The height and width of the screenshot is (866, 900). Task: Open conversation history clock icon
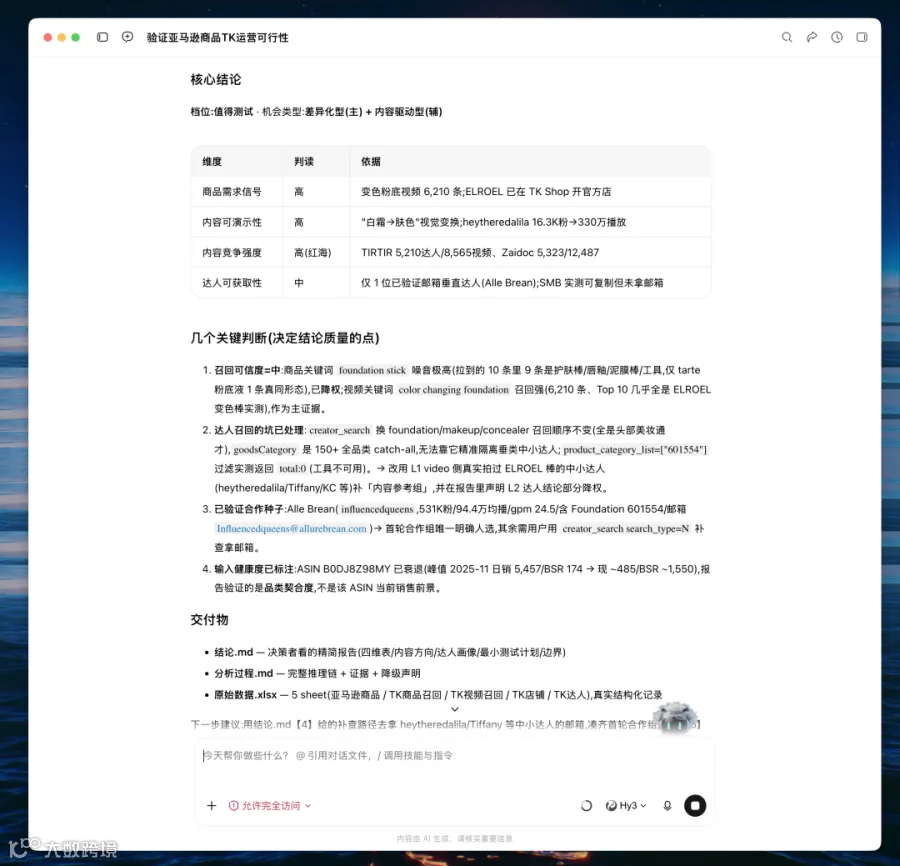pos(837,37)
